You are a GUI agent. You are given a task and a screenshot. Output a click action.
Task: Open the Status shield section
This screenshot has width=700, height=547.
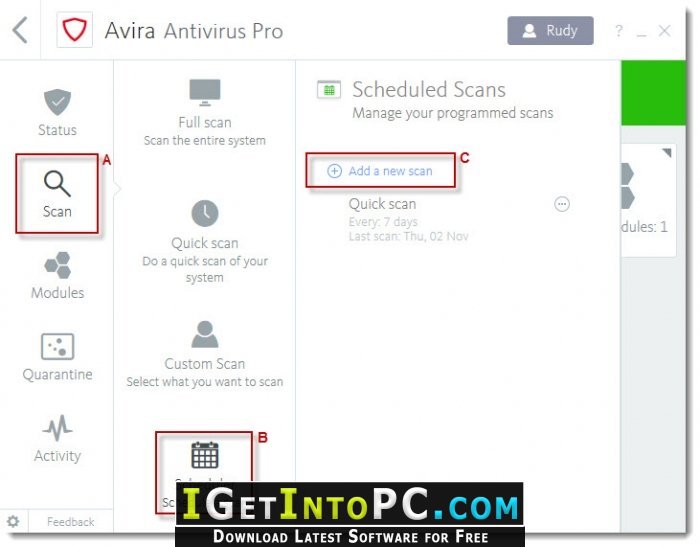[57, 112]
